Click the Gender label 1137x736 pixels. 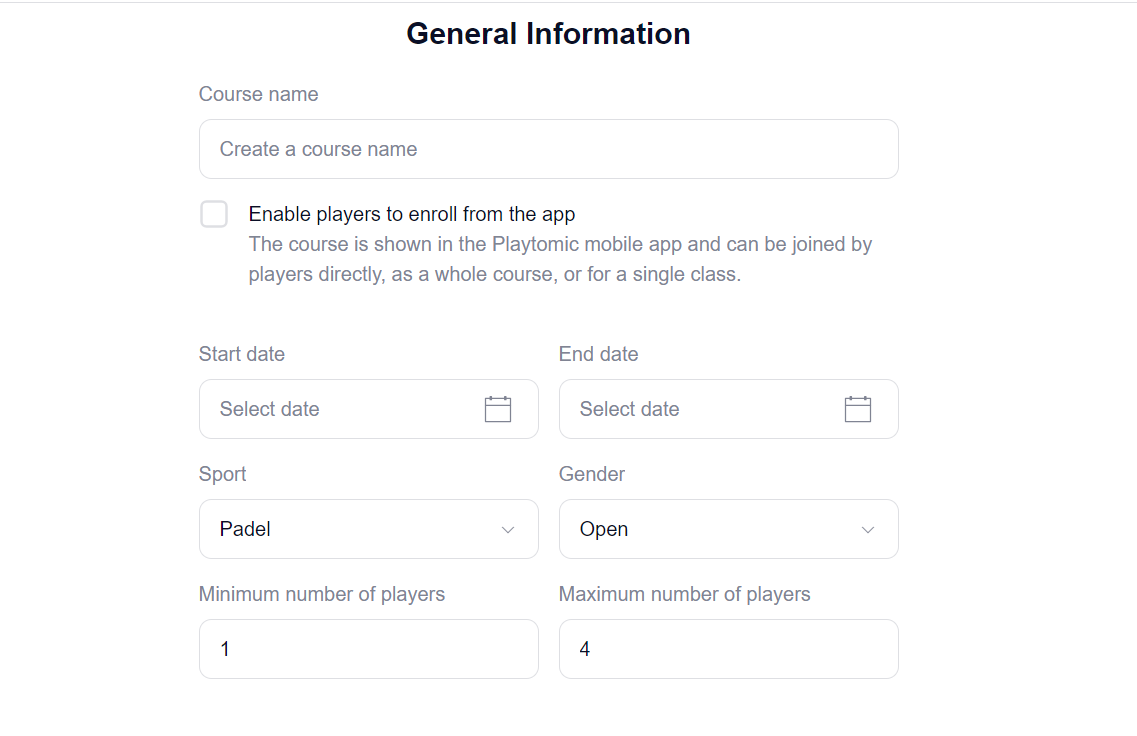(591, 473)
